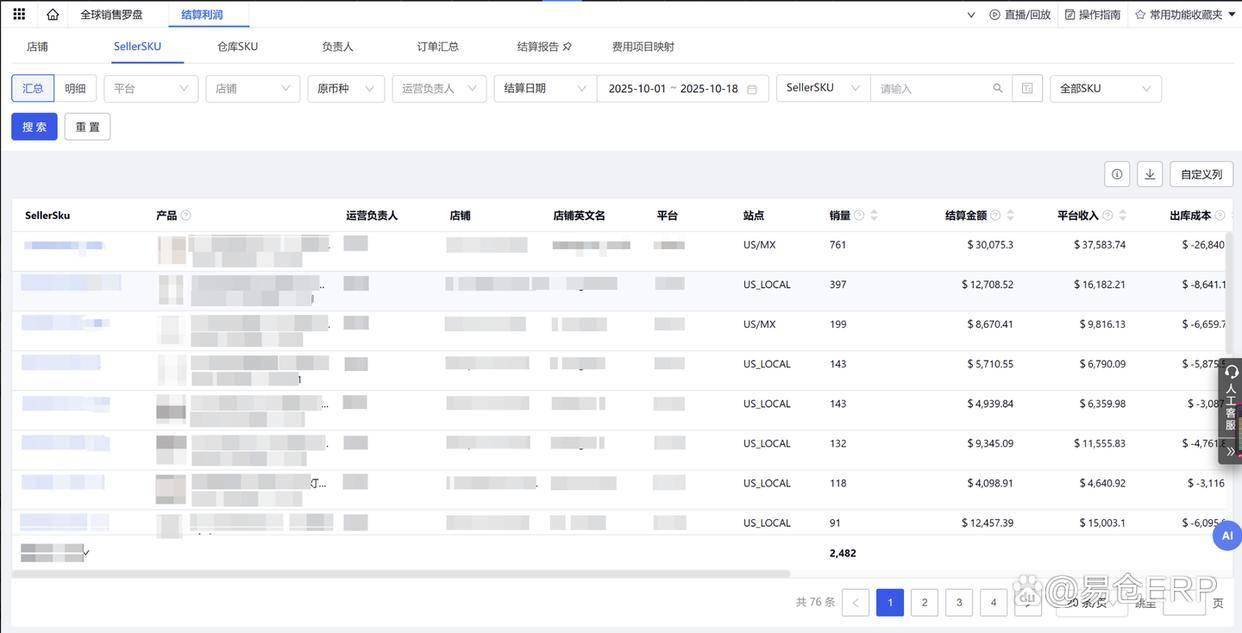Open the batch input icon beside search field
Image resolution: width=1242 pixels, height=633 pixels.
1027,88
